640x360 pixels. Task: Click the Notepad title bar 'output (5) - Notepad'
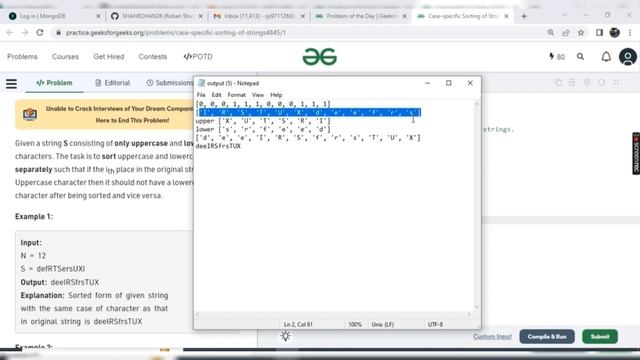tap(233, 83)
